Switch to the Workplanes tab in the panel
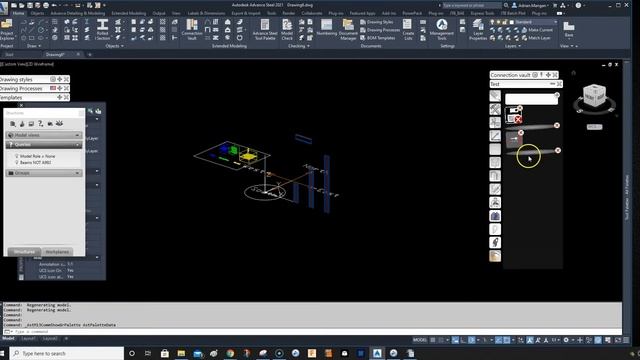The width and height of the screenshot is (640, 360). click(57, 252)
